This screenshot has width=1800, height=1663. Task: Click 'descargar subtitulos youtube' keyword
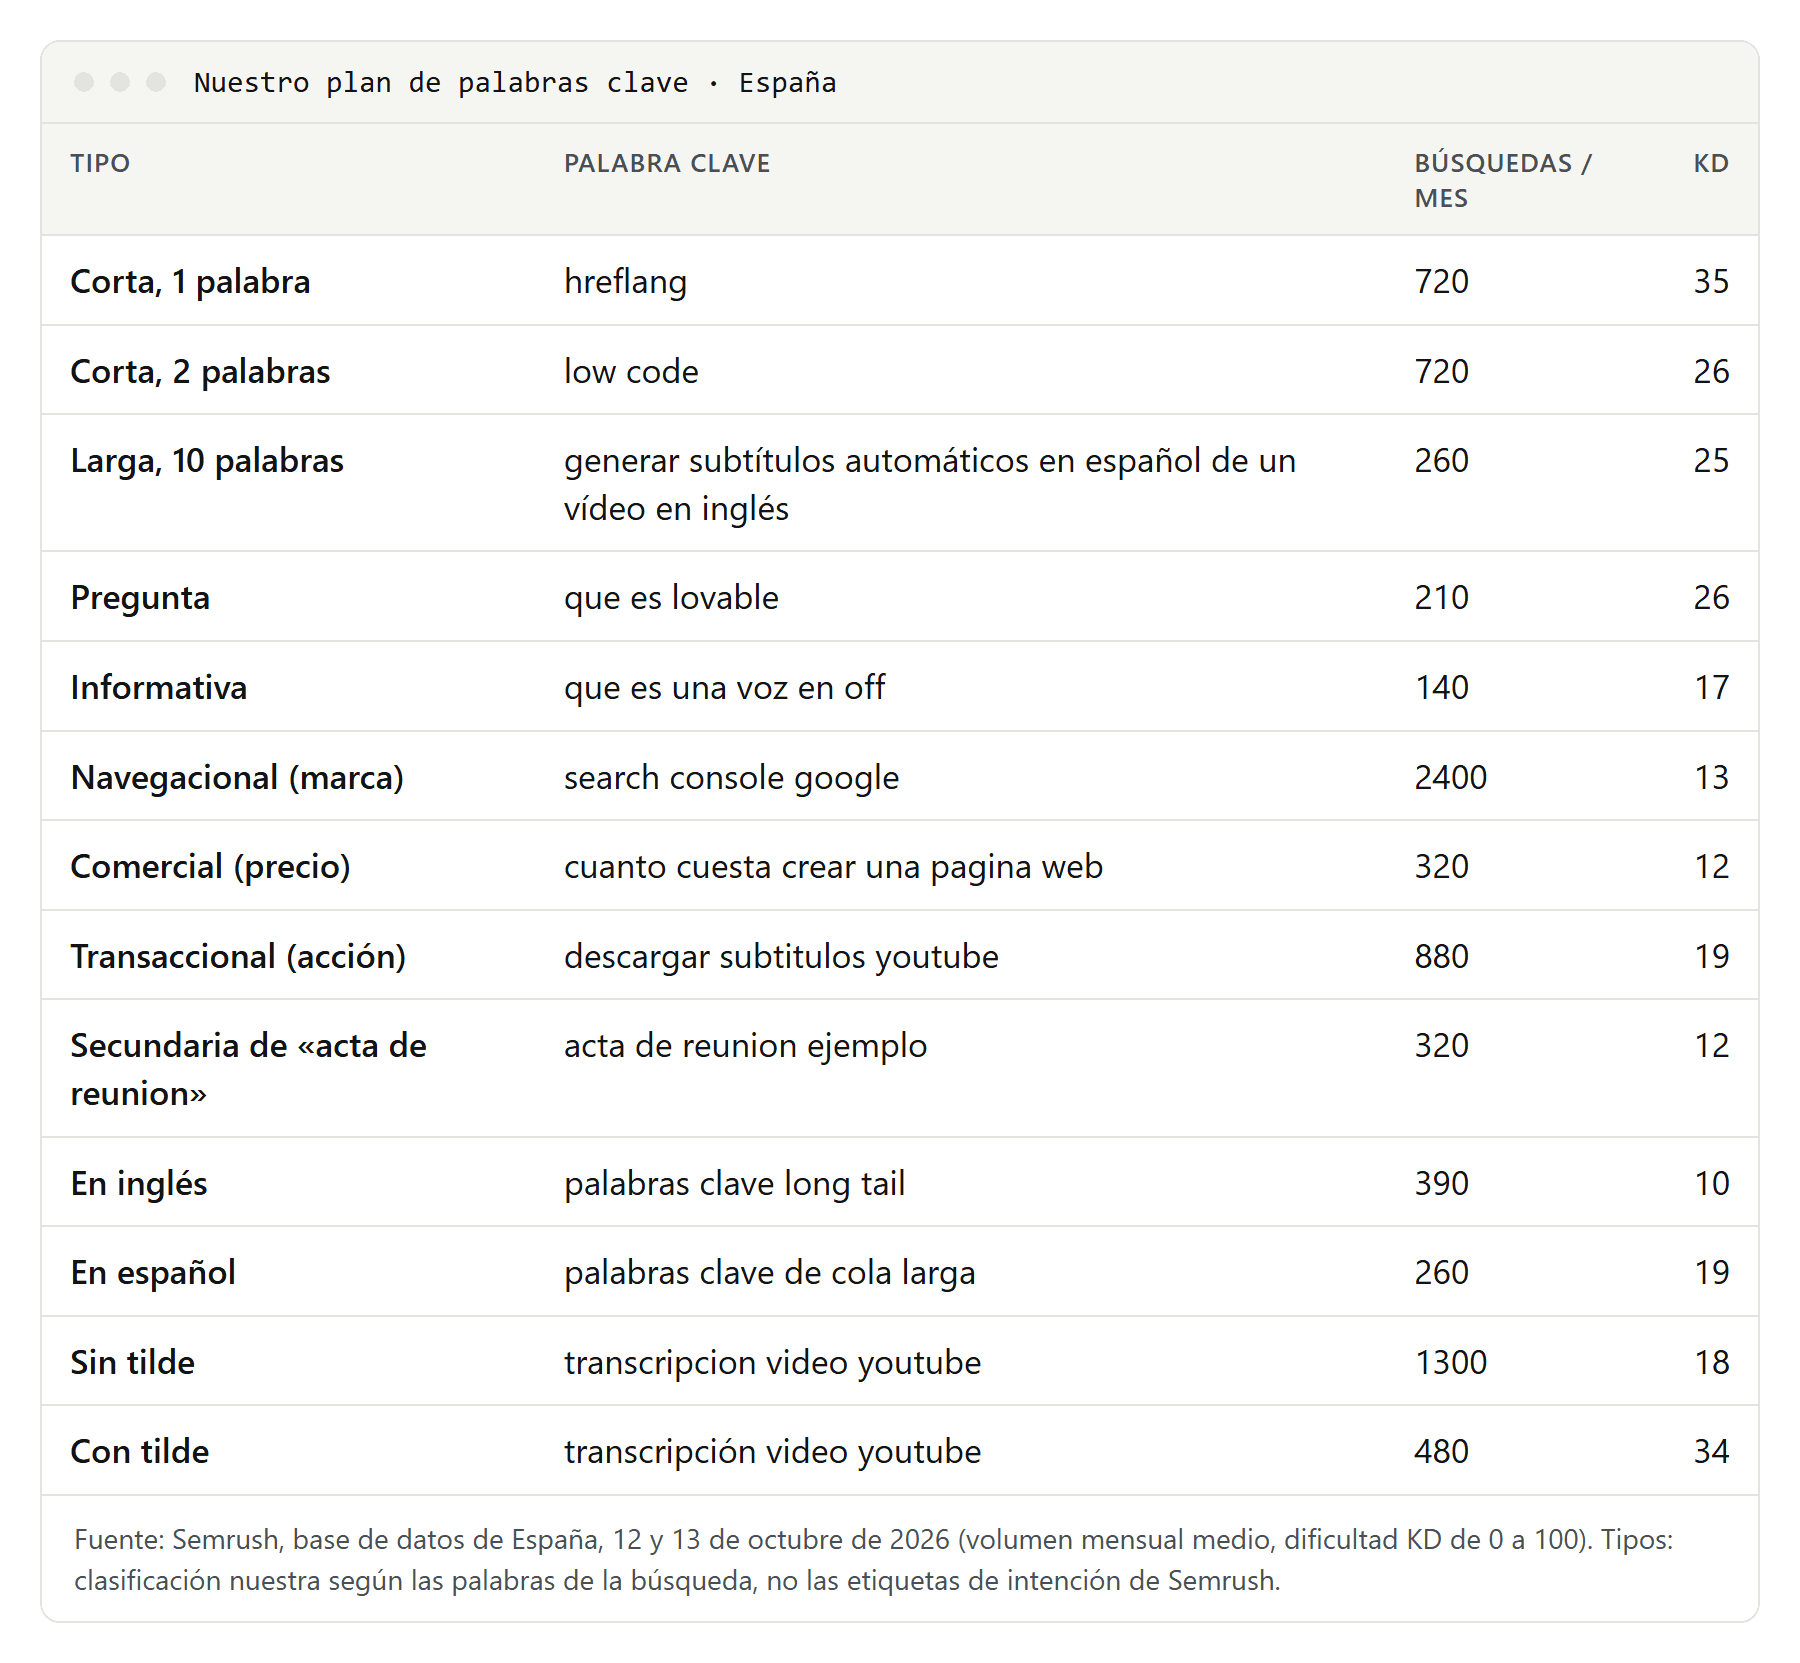[x=781, y=957]
